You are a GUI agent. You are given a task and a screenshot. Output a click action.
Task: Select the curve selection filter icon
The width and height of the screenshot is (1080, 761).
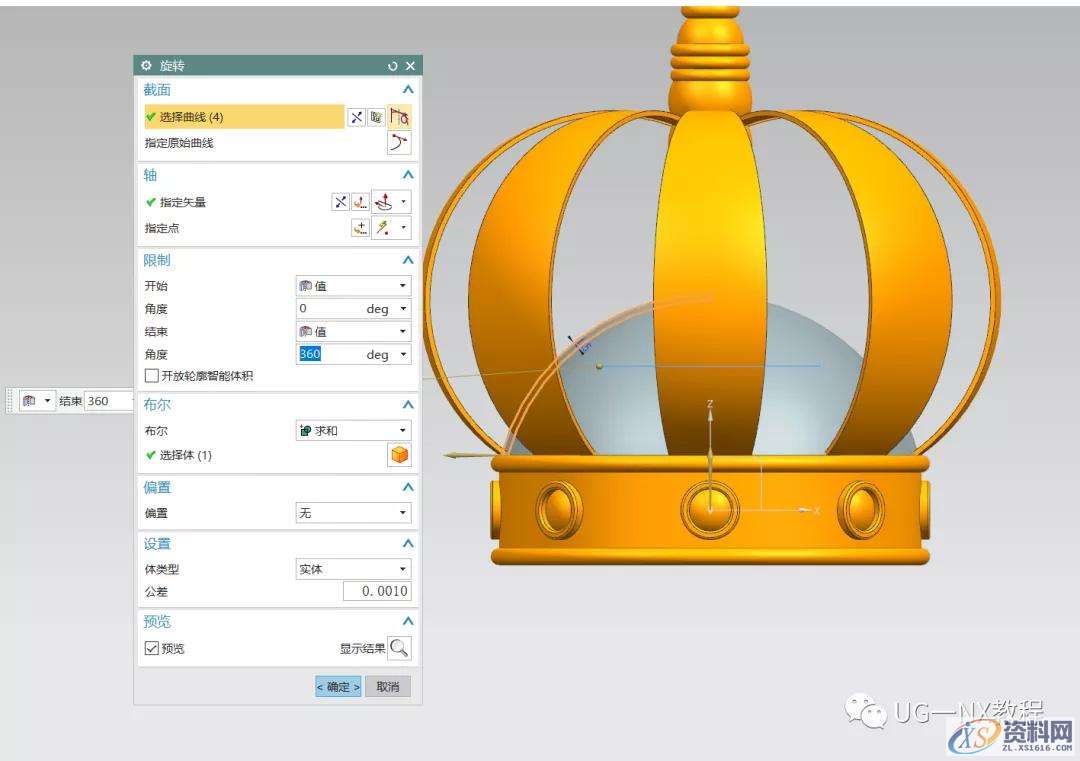377,117
